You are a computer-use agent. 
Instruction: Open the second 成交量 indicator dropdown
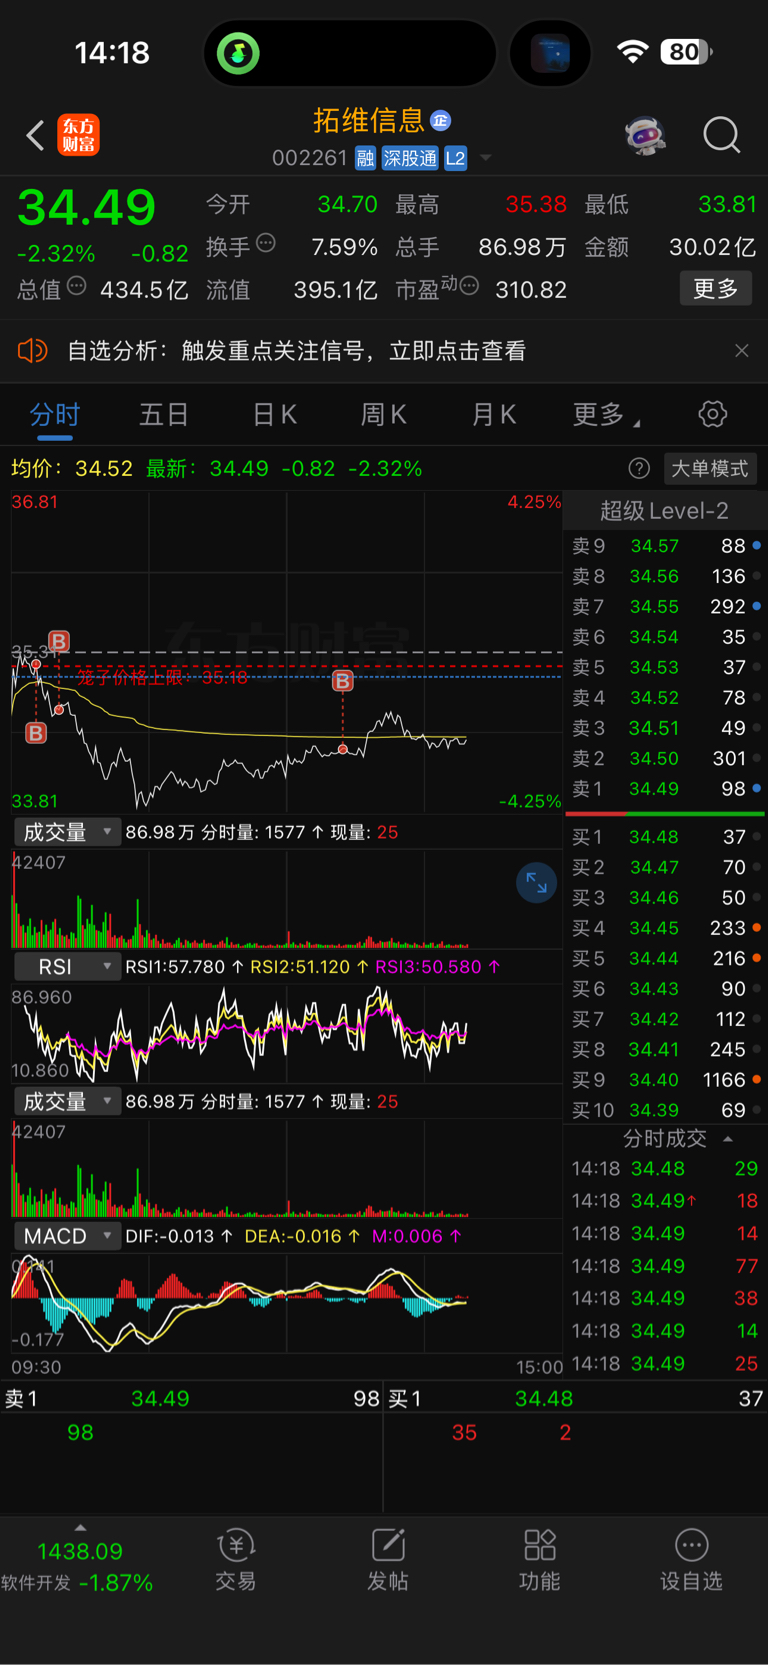[x=67, y=1101]
